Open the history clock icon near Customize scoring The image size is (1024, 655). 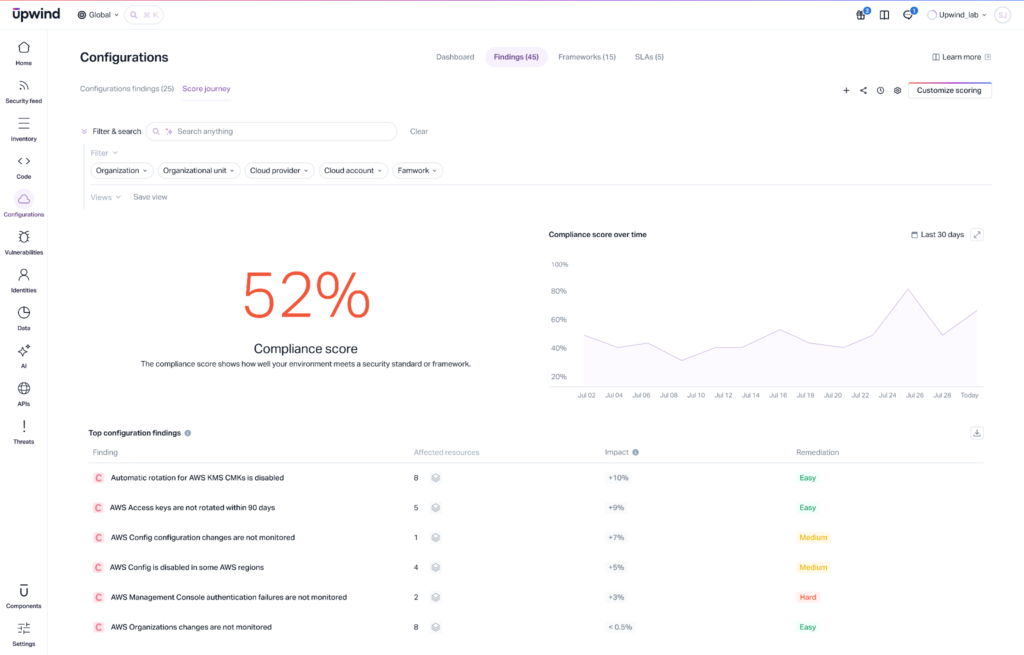tap(880, 90)
